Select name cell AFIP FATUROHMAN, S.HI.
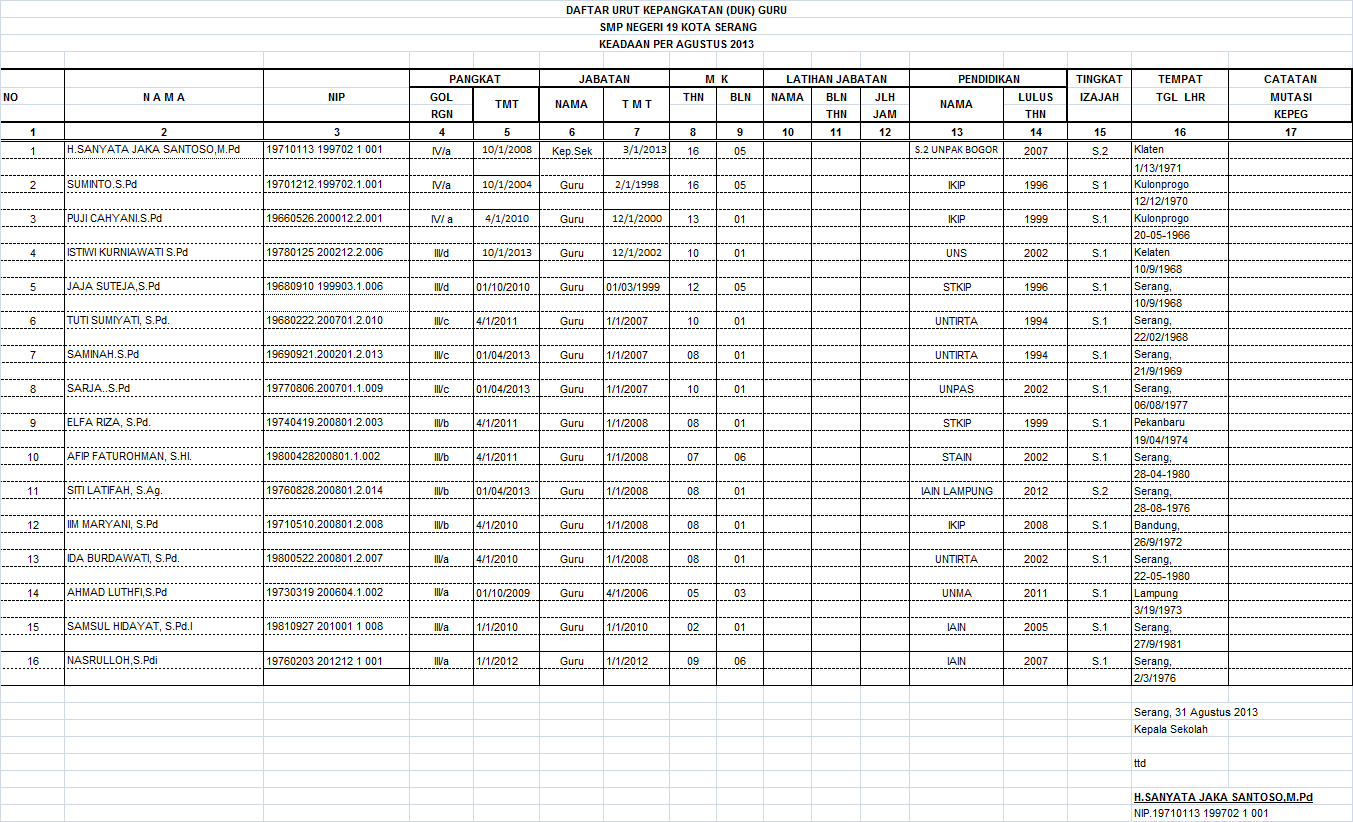 pos(164,456)
